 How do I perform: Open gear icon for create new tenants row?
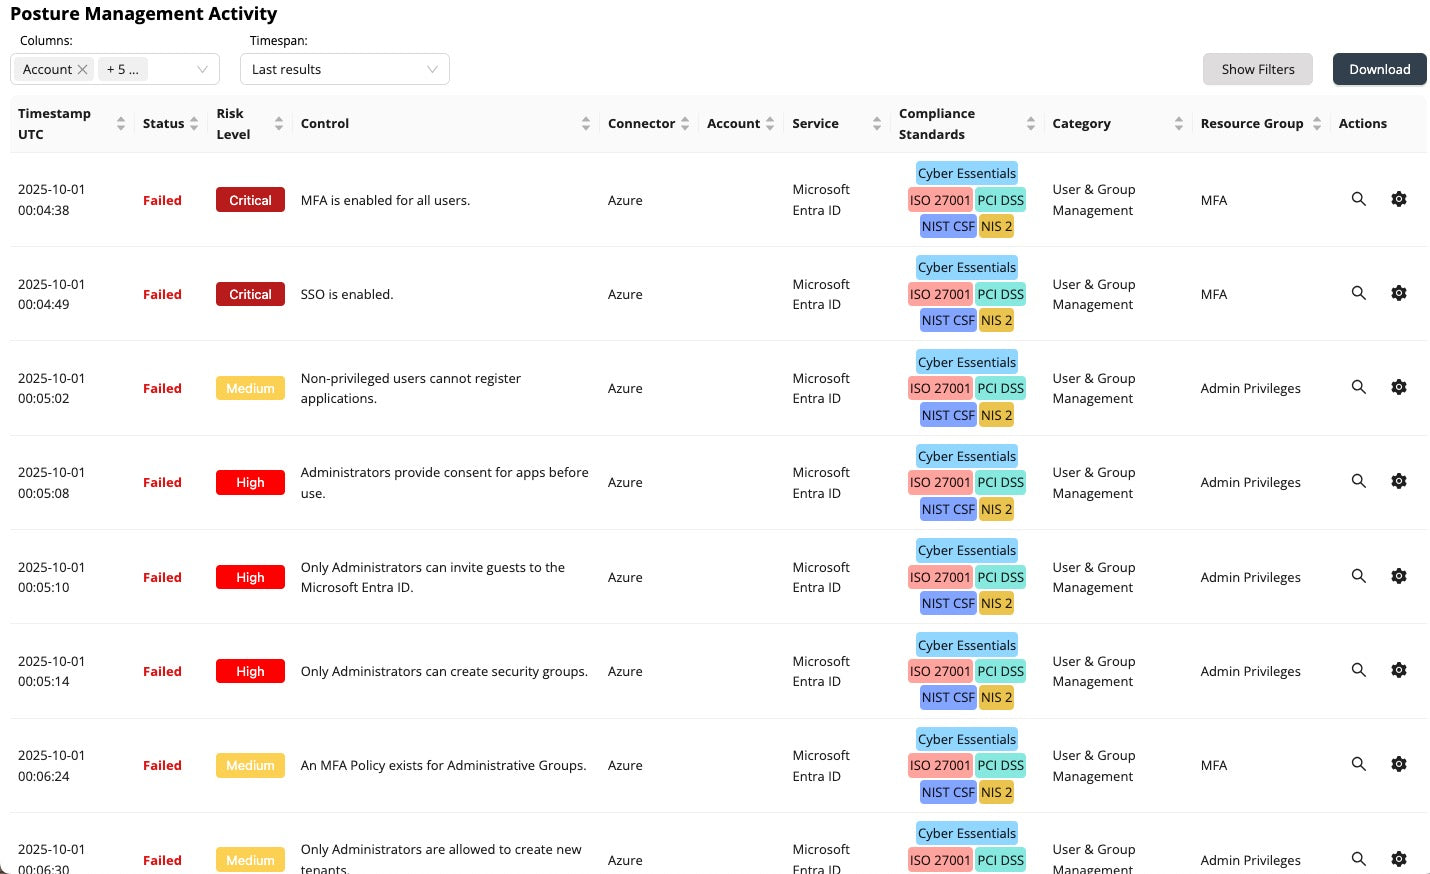tap(1398, 858)
